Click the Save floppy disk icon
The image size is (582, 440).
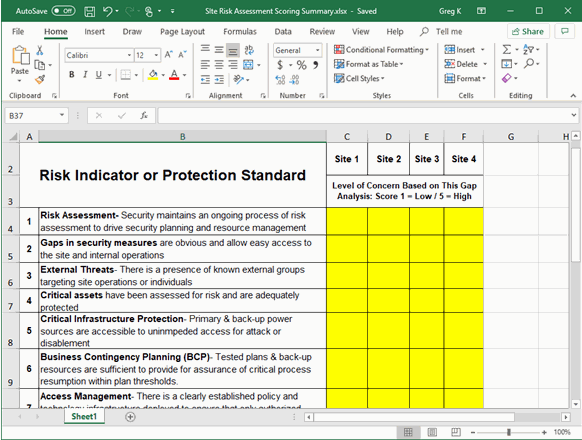[x=89, y=12]
